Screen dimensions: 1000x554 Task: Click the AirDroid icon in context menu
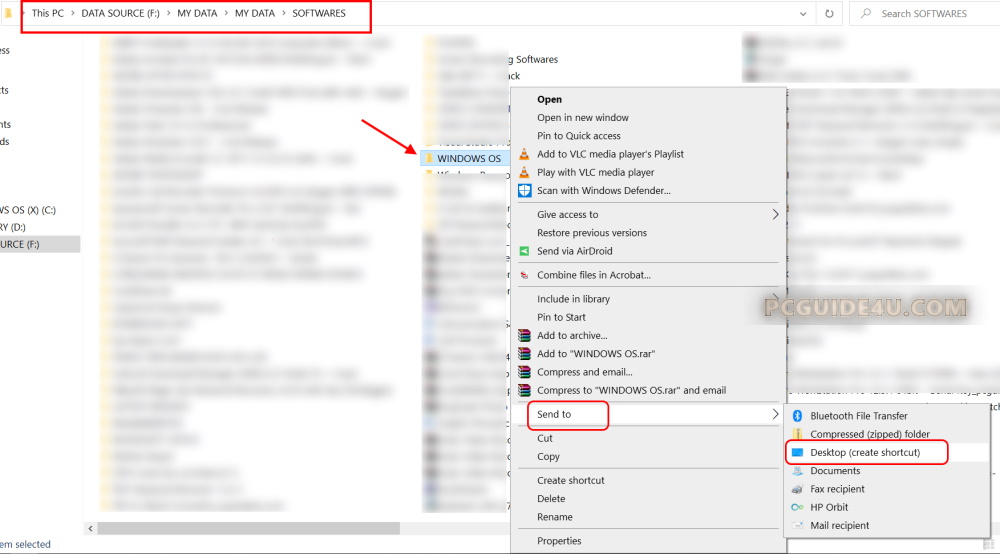pyautogui.click(x=524, y=251)
